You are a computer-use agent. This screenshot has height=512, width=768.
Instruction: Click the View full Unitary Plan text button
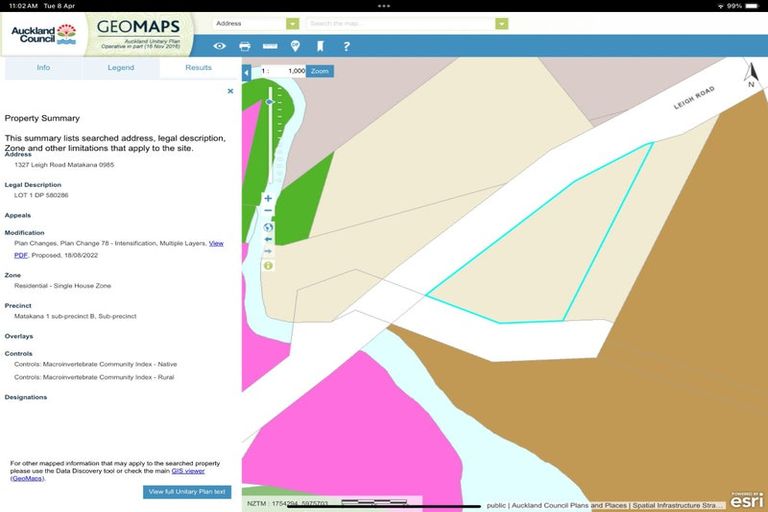(187, 492)
